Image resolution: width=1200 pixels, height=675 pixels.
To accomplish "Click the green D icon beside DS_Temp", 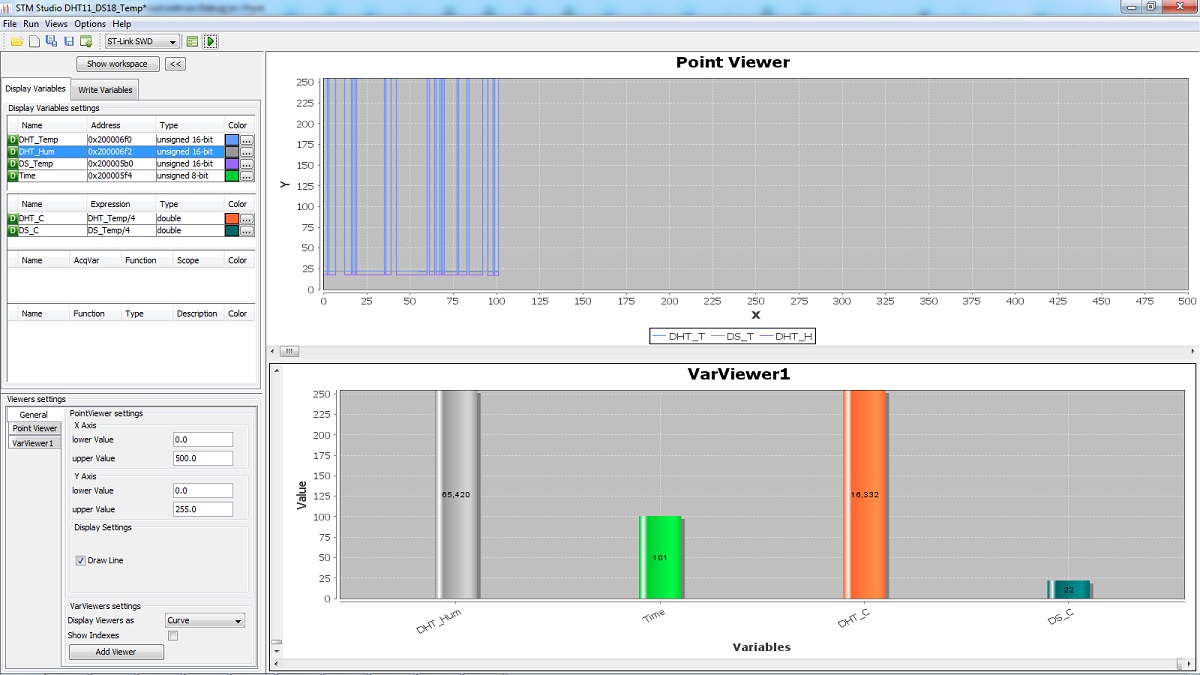I will coord(13,164).
